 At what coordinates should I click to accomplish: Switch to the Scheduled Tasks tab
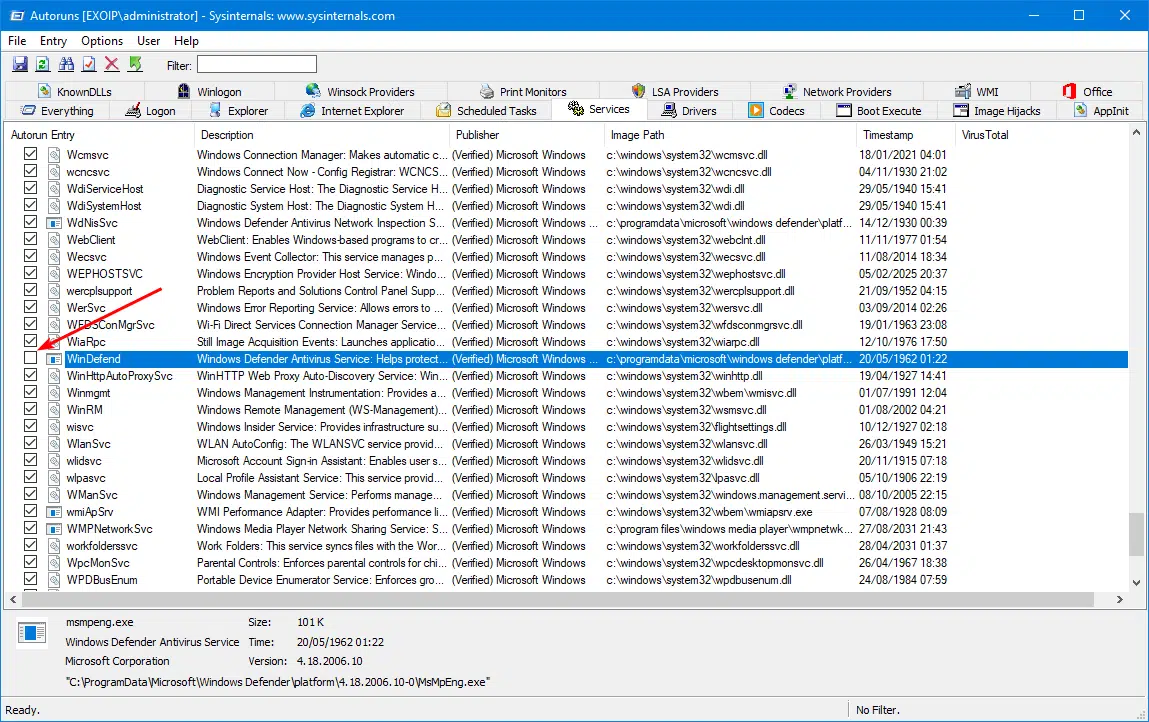487,111
